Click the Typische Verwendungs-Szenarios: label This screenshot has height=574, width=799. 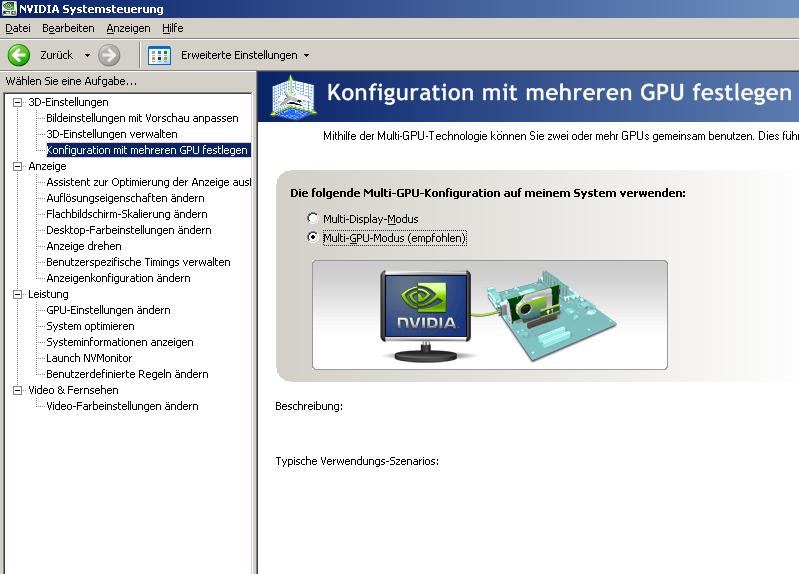click(357, 461)
